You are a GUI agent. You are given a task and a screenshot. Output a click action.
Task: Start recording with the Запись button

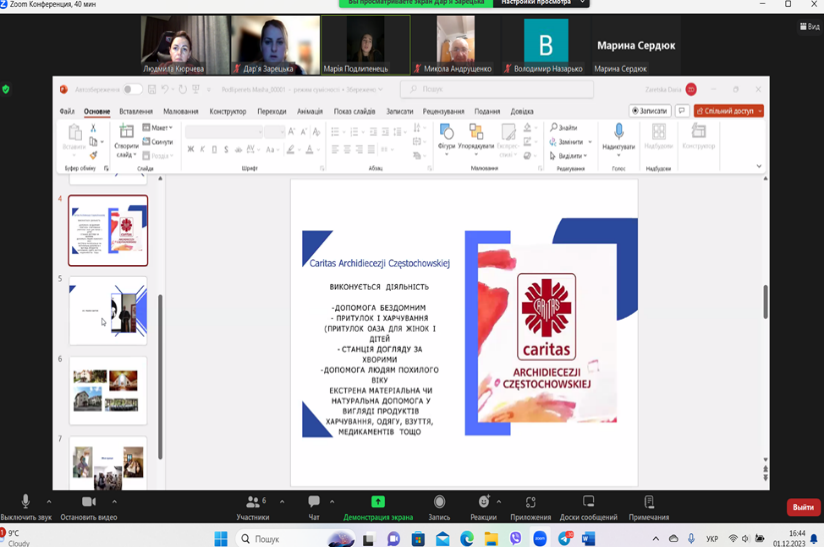pos(439,502)
